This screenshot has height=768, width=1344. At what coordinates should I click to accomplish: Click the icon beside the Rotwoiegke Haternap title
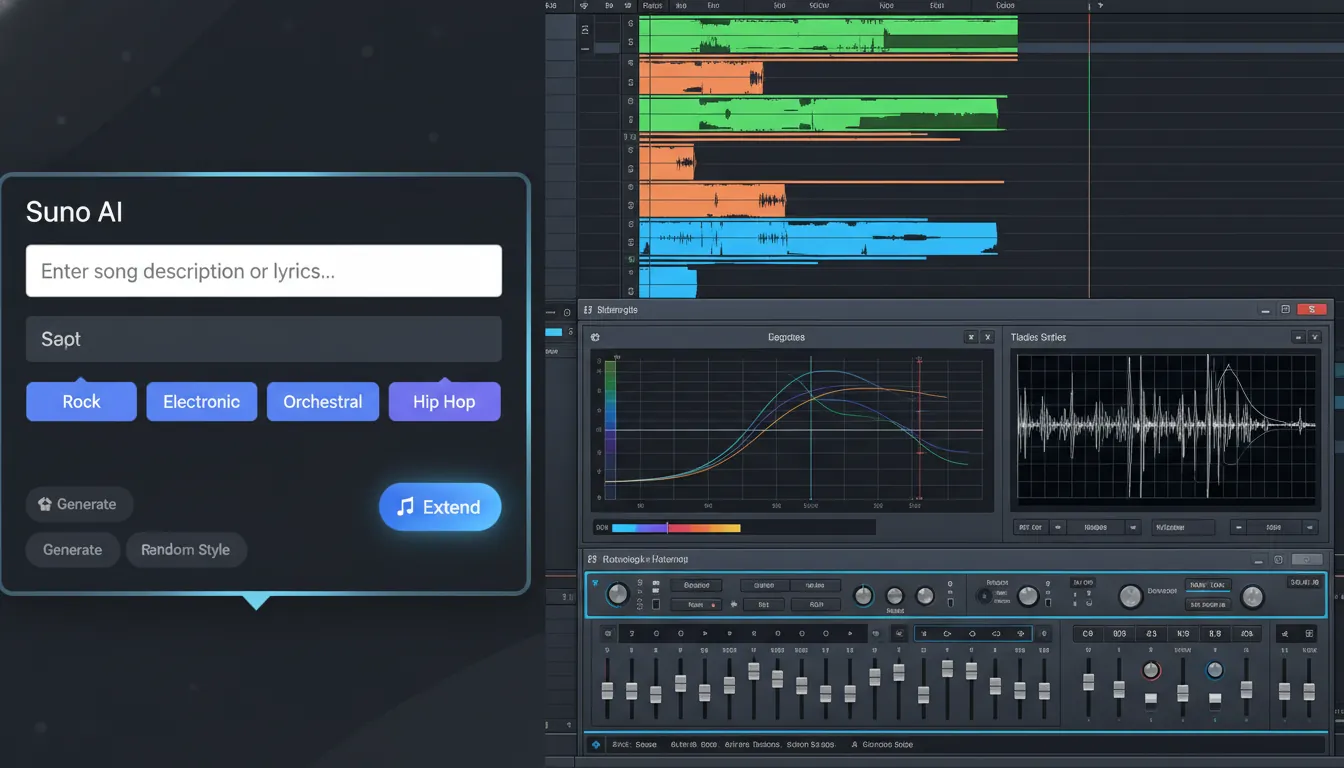coord(592,559)
